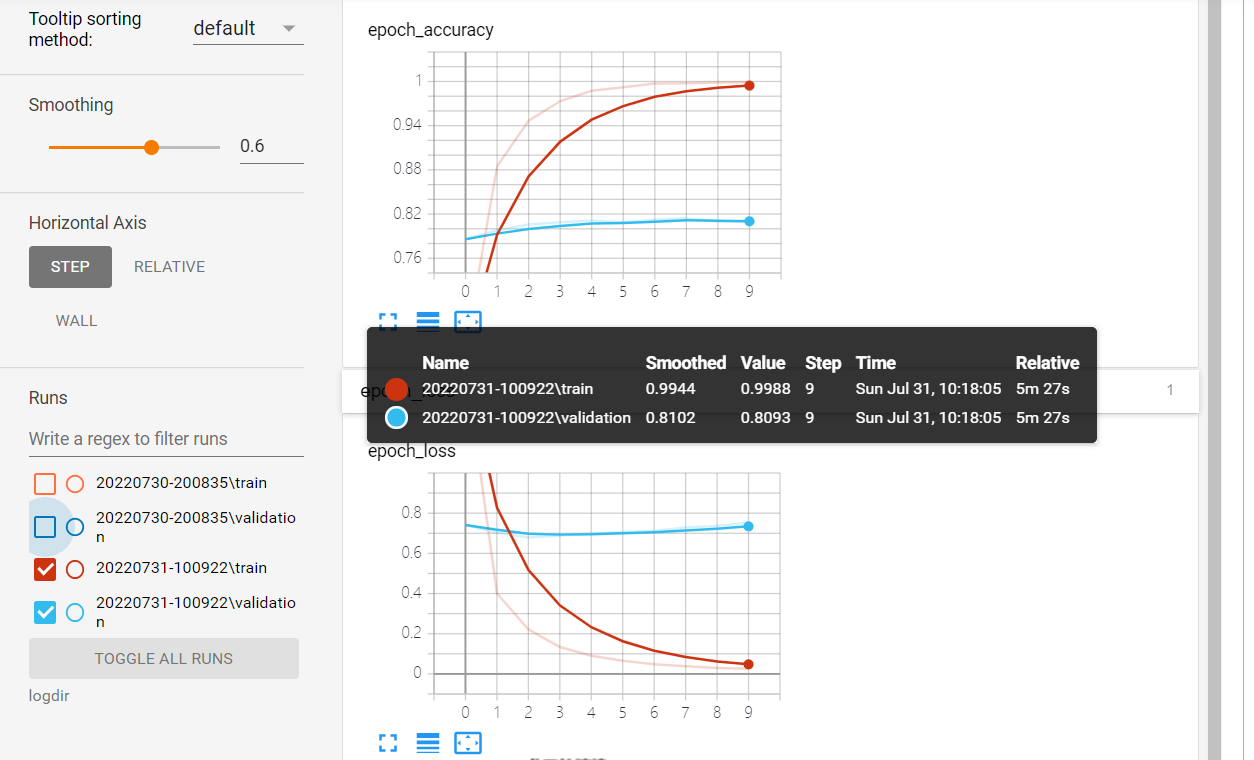Click validation endpoint marker on epoch_loss chart

[x=749, y=526]
